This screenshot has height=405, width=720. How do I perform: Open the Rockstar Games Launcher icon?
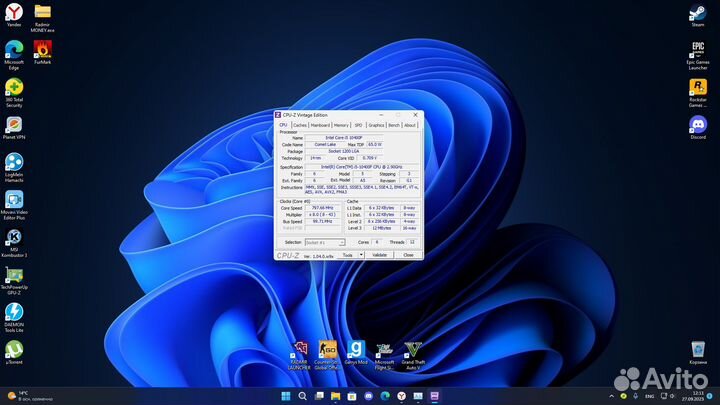pos(698,93)
